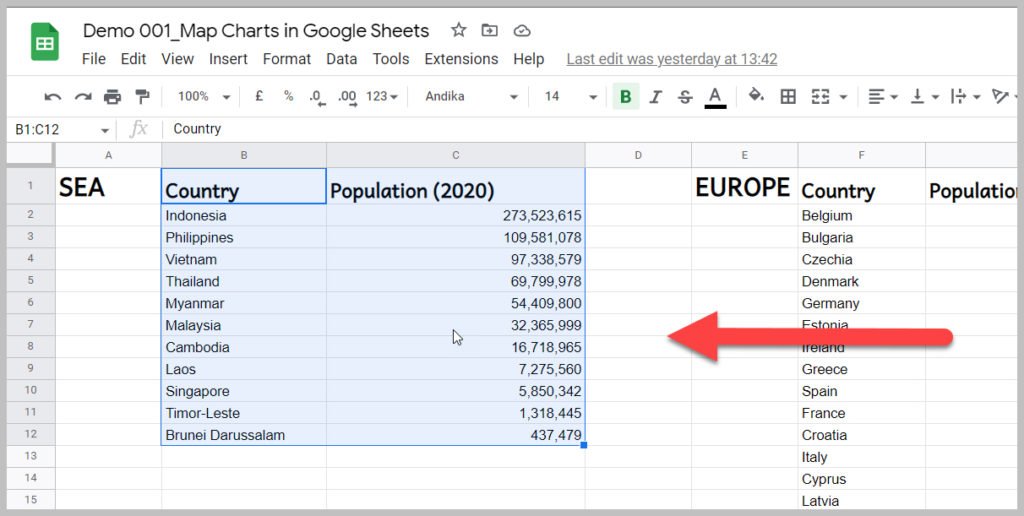Image resolution: width=1024 pixels, height=516 pixels.
Task: Expand merge cells options arrow
Action: click(843, 97)
